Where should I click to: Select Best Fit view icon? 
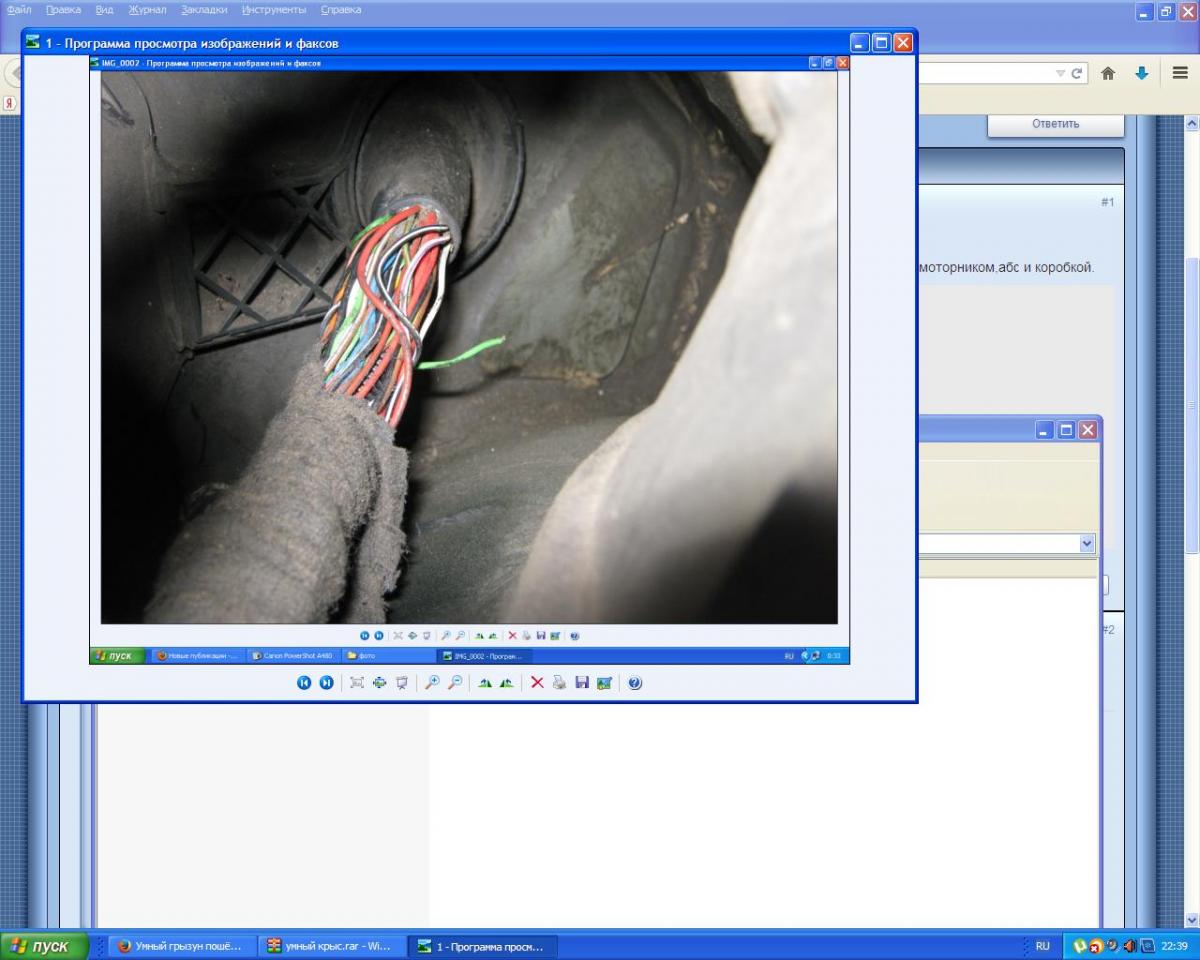[x=357, y=683]
